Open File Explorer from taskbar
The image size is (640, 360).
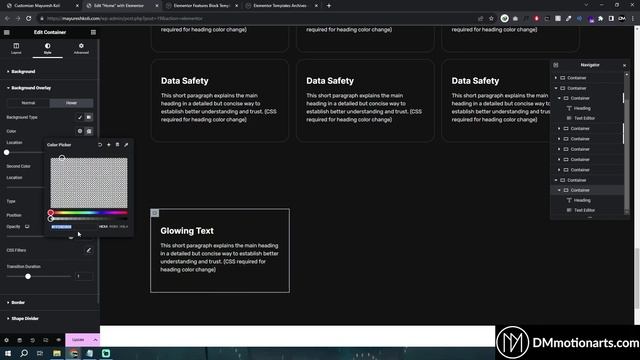57,353
